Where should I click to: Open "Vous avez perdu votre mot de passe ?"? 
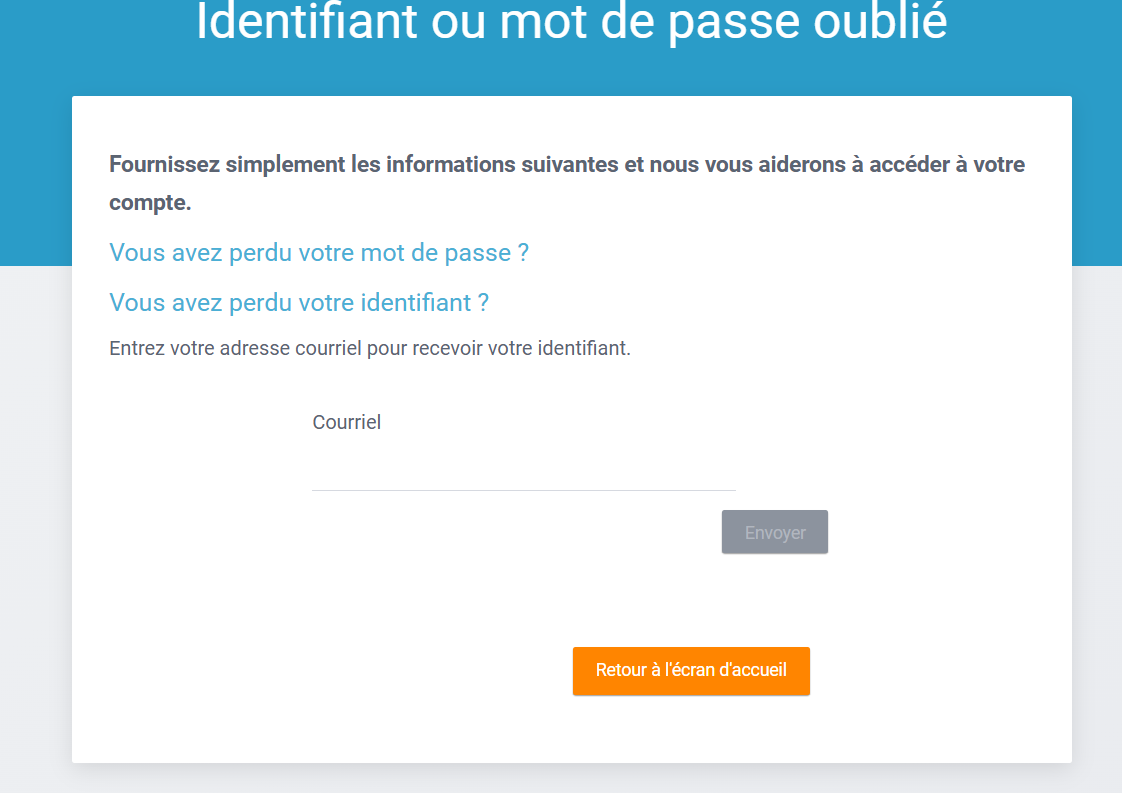(318, 253)
